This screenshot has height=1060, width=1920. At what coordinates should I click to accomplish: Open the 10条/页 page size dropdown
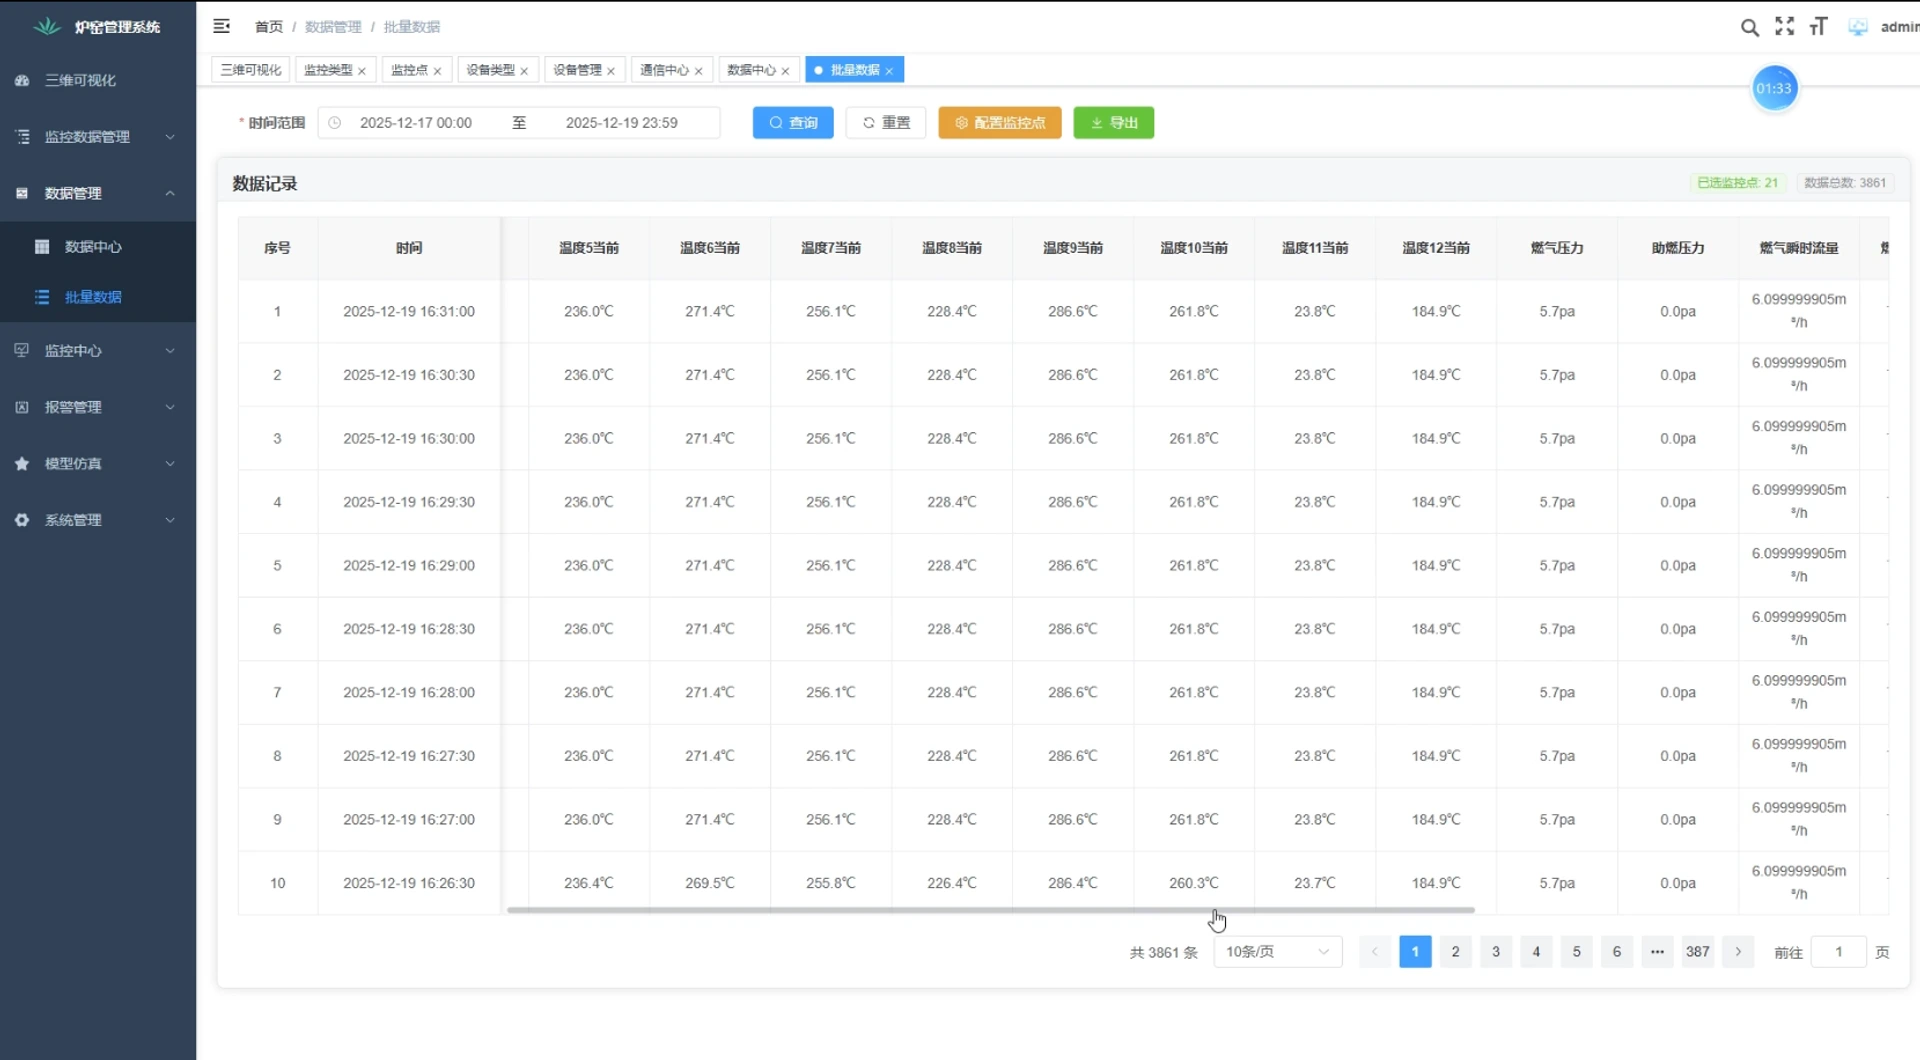pyautogui.click(x=1277, y=952)
